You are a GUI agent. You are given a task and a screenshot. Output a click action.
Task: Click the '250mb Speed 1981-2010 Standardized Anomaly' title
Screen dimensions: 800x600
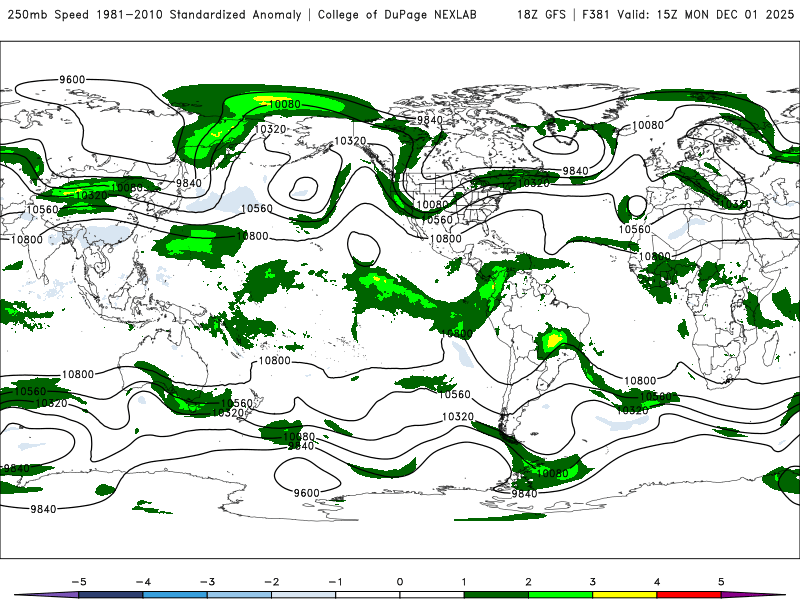point(155,14)
